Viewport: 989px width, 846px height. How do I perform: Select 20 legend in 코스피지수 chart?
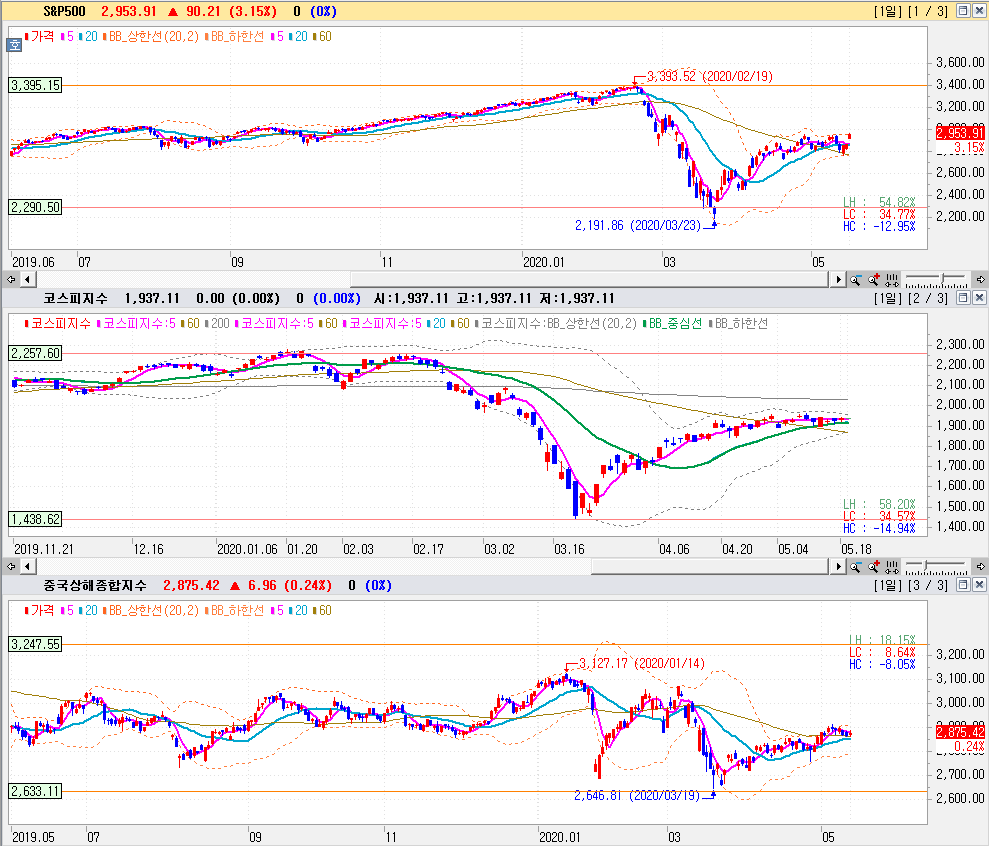coord(437,324)
